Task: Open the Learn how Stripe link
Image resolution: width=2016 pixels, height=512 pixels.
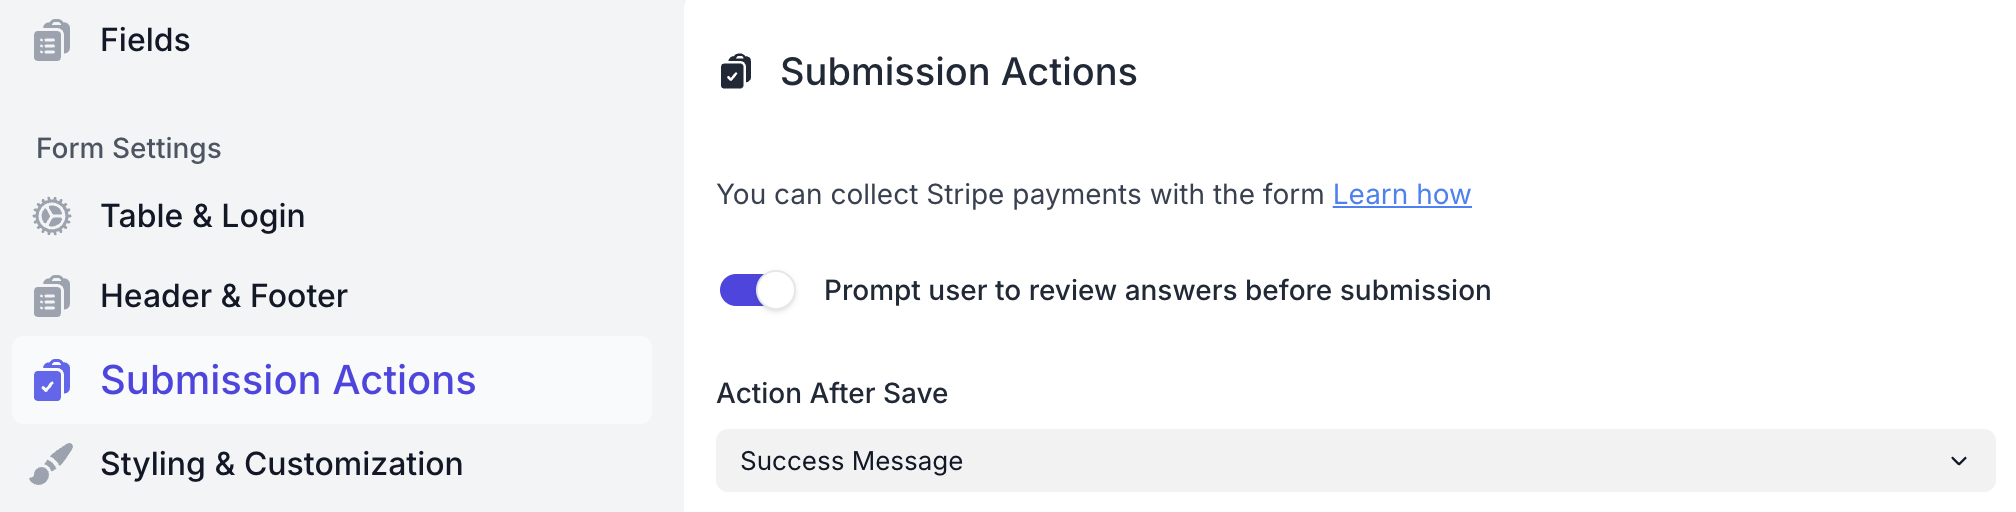Action: [x=1401, y=194]
